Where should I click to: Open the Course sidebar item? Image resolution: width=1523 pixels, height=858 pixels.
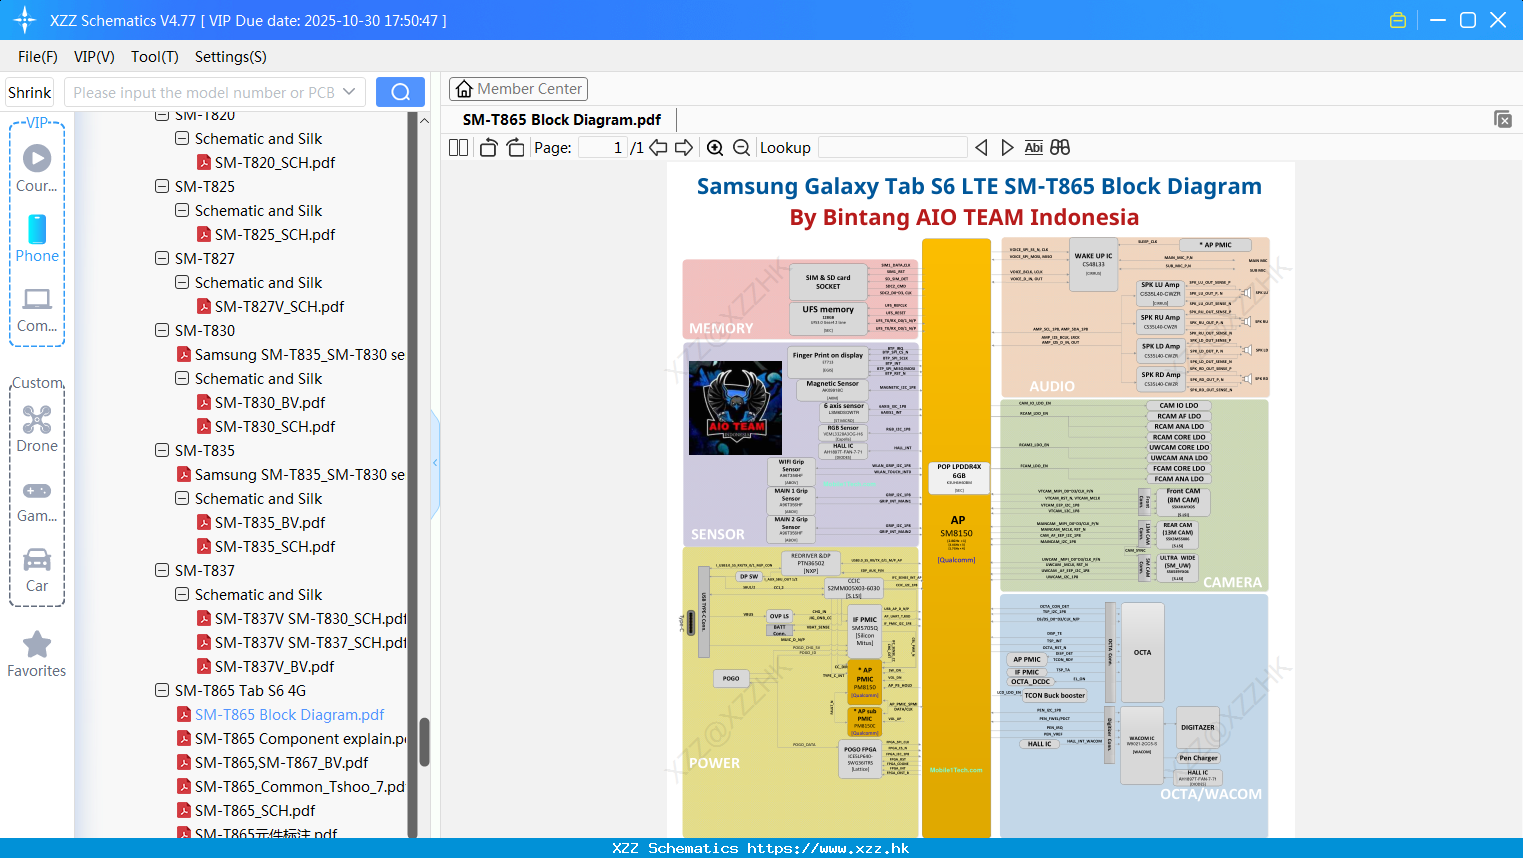[37, 169]
